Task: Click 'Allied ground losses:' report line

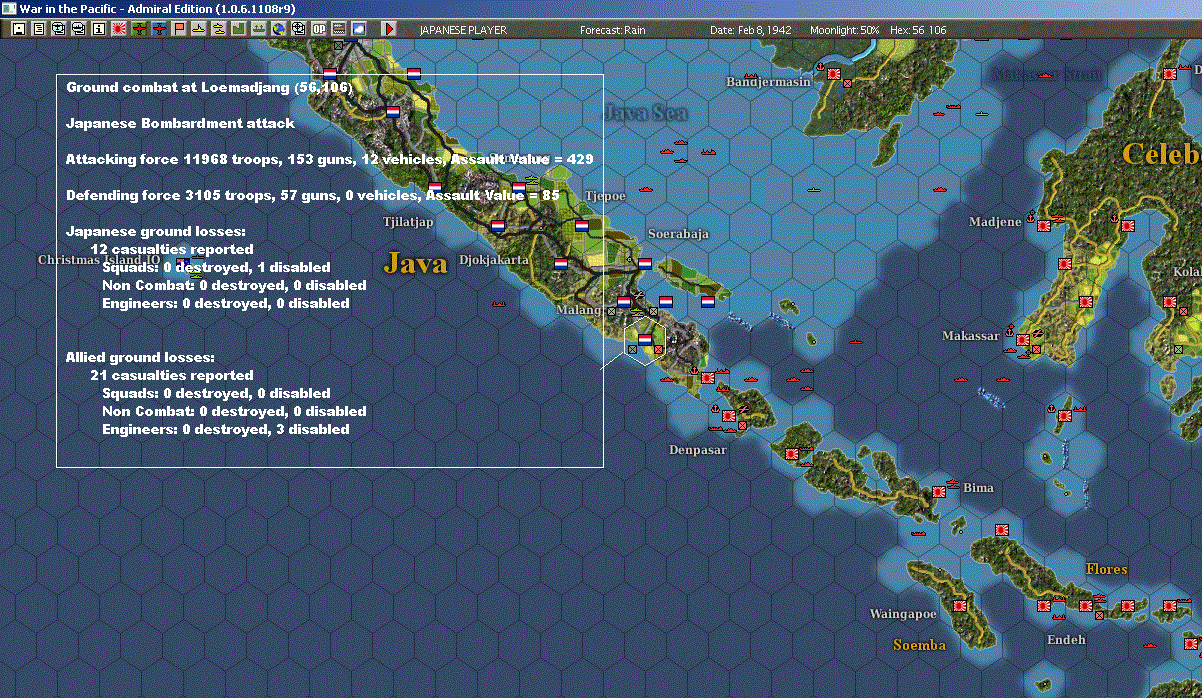Action: tap(140, 357)
